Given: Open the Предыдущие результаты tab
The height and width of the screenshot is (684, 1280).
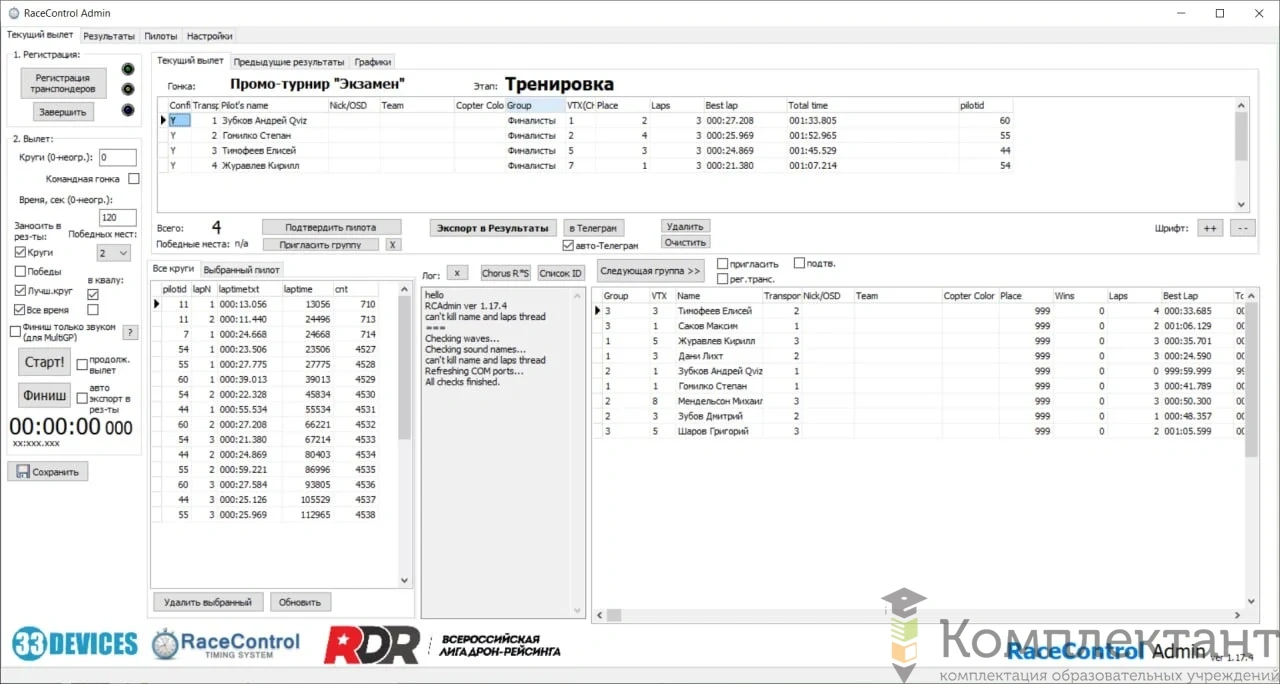Looking at the screenshot, I should (290, 62).
